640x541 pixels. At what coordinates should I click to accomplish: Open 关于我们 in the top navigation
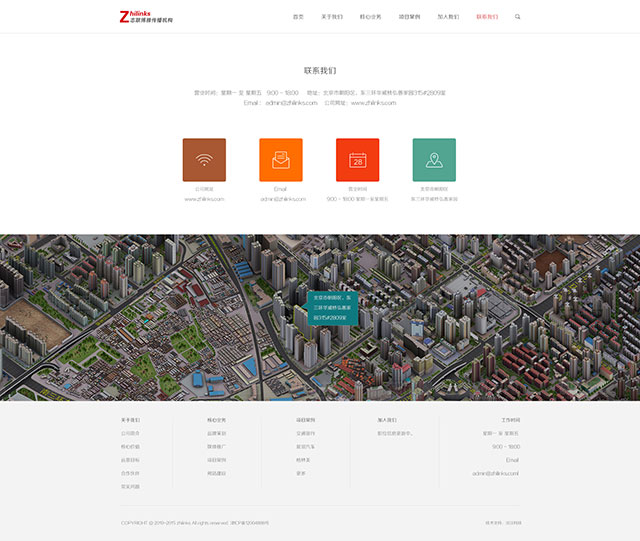pyautogui.click(x=331, y=17)
